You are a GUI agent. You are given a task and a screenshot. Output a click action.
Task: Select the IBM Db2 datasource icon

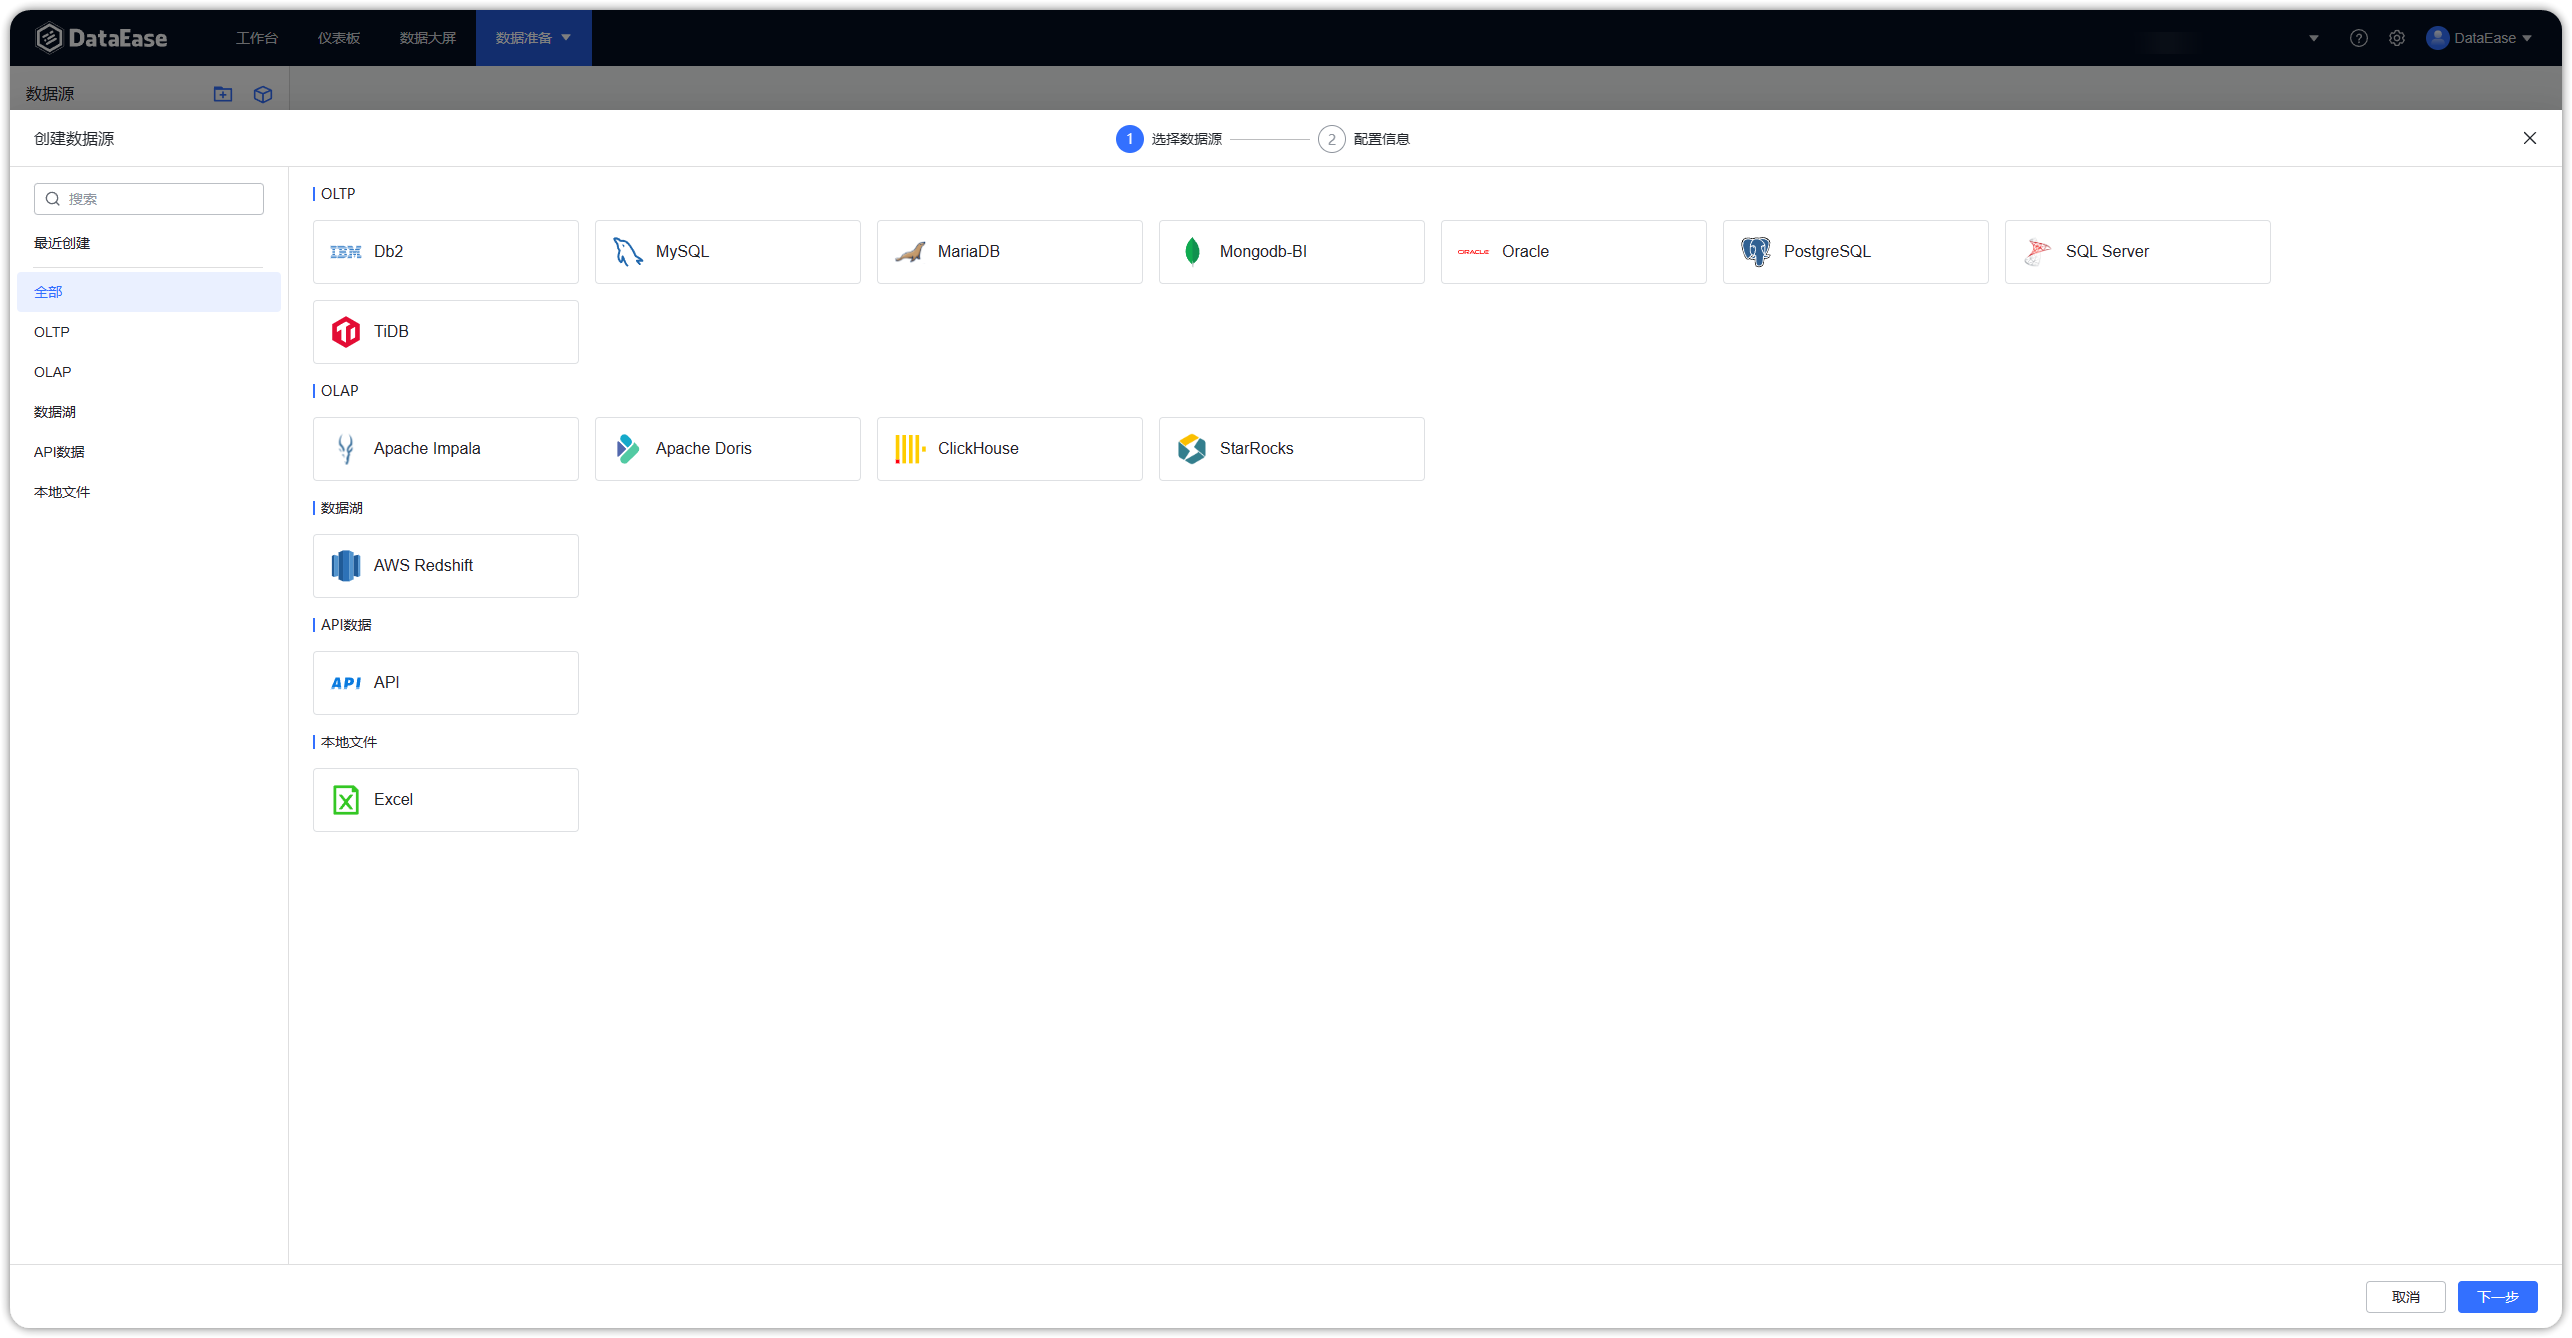point(346,252)
